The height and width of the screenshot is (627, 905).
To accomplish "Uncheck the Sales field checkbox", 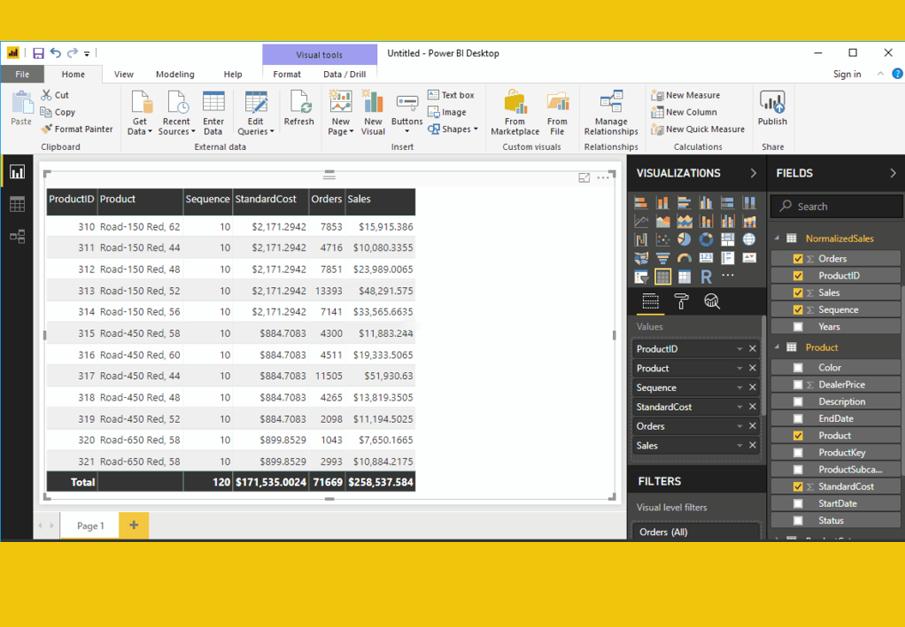I will [x=798, y=293].
